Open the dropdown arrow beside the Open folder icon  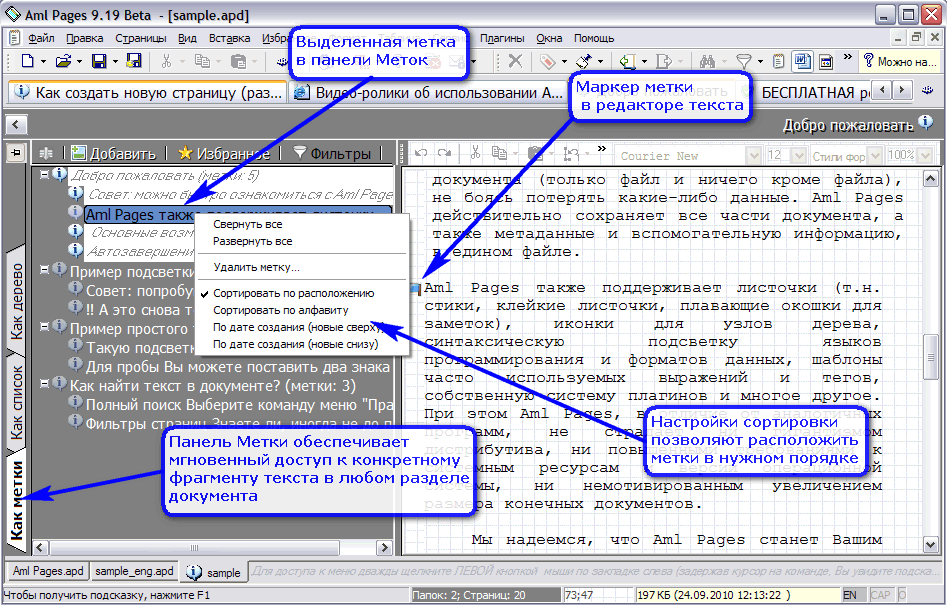click(x=79, y=61)
